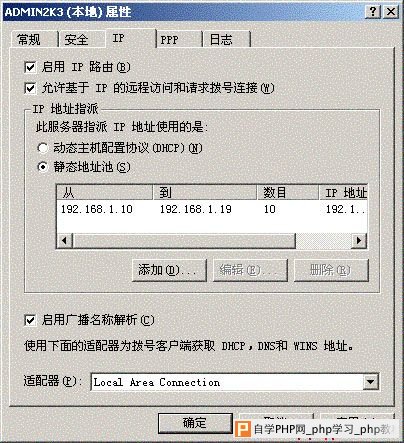
Task: Open the PPP tab
Action: [179, 40]
